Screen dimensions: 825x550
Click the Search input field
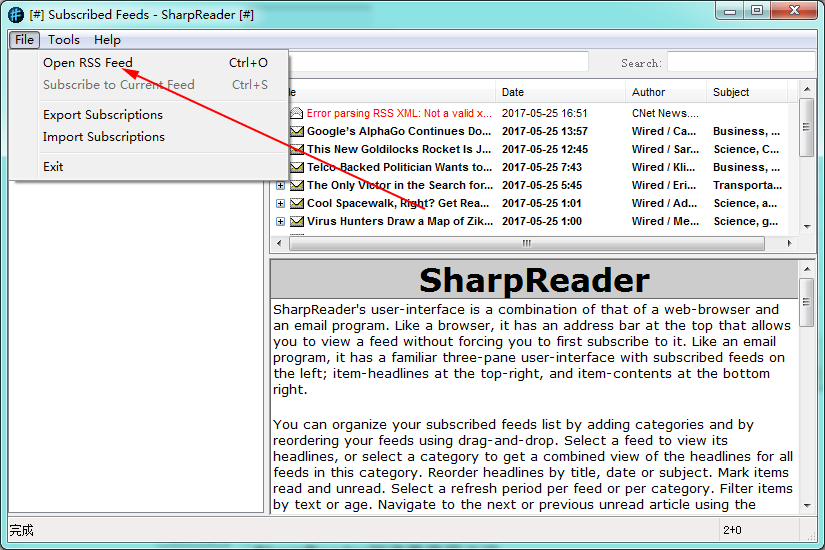(x=741, y=62)
